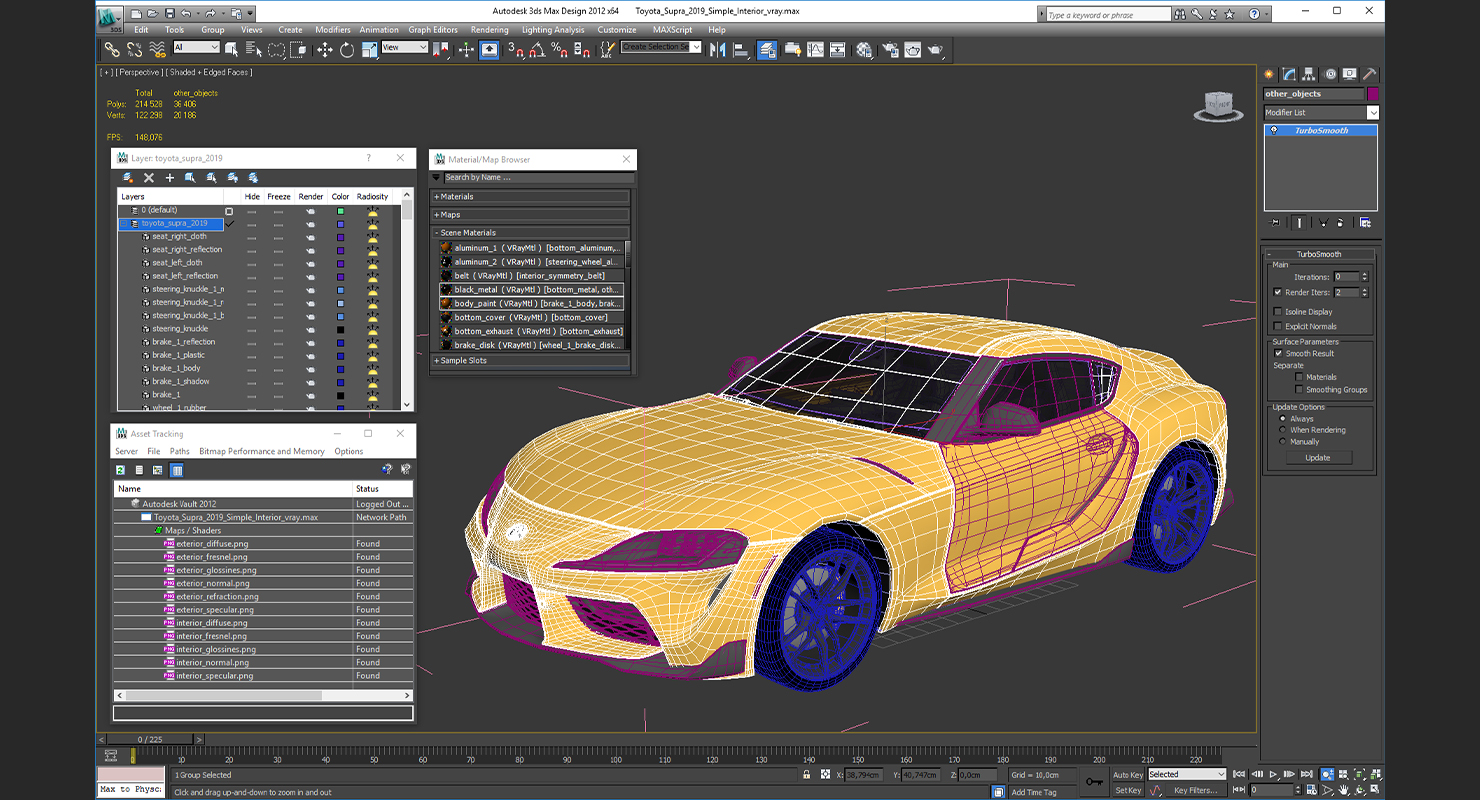Toggle the Angle Snap icon
This screenshot has width=1480, height=800.
[538, 49]
